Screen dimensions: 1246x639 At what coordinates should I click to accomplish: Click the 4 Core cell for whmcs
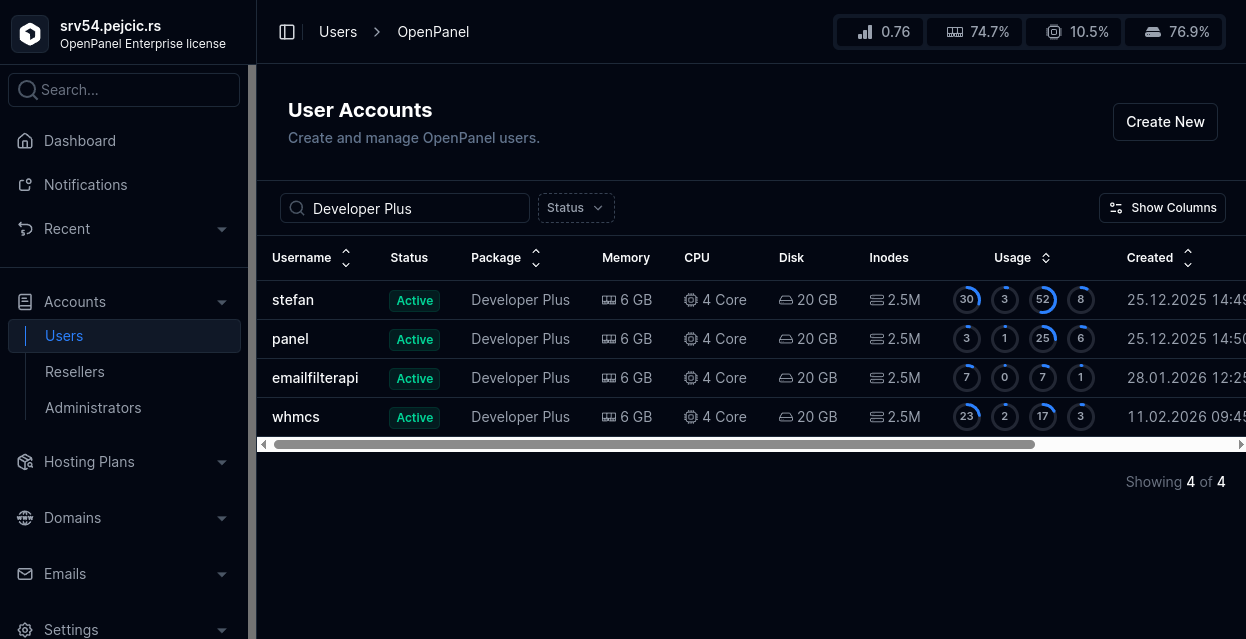pyautogui.click(x=716, y=417)
